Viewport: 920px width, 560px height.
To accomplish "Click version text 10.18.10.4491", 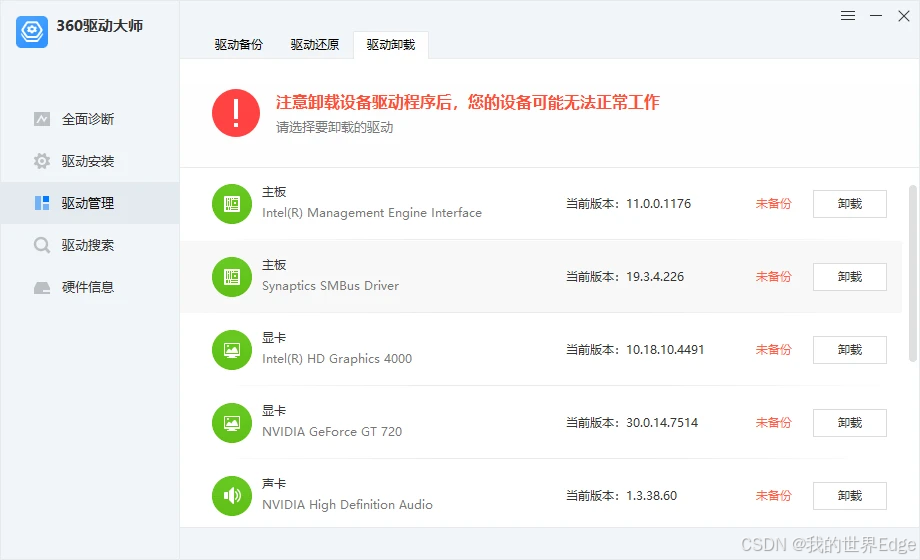I will point(665,350).
